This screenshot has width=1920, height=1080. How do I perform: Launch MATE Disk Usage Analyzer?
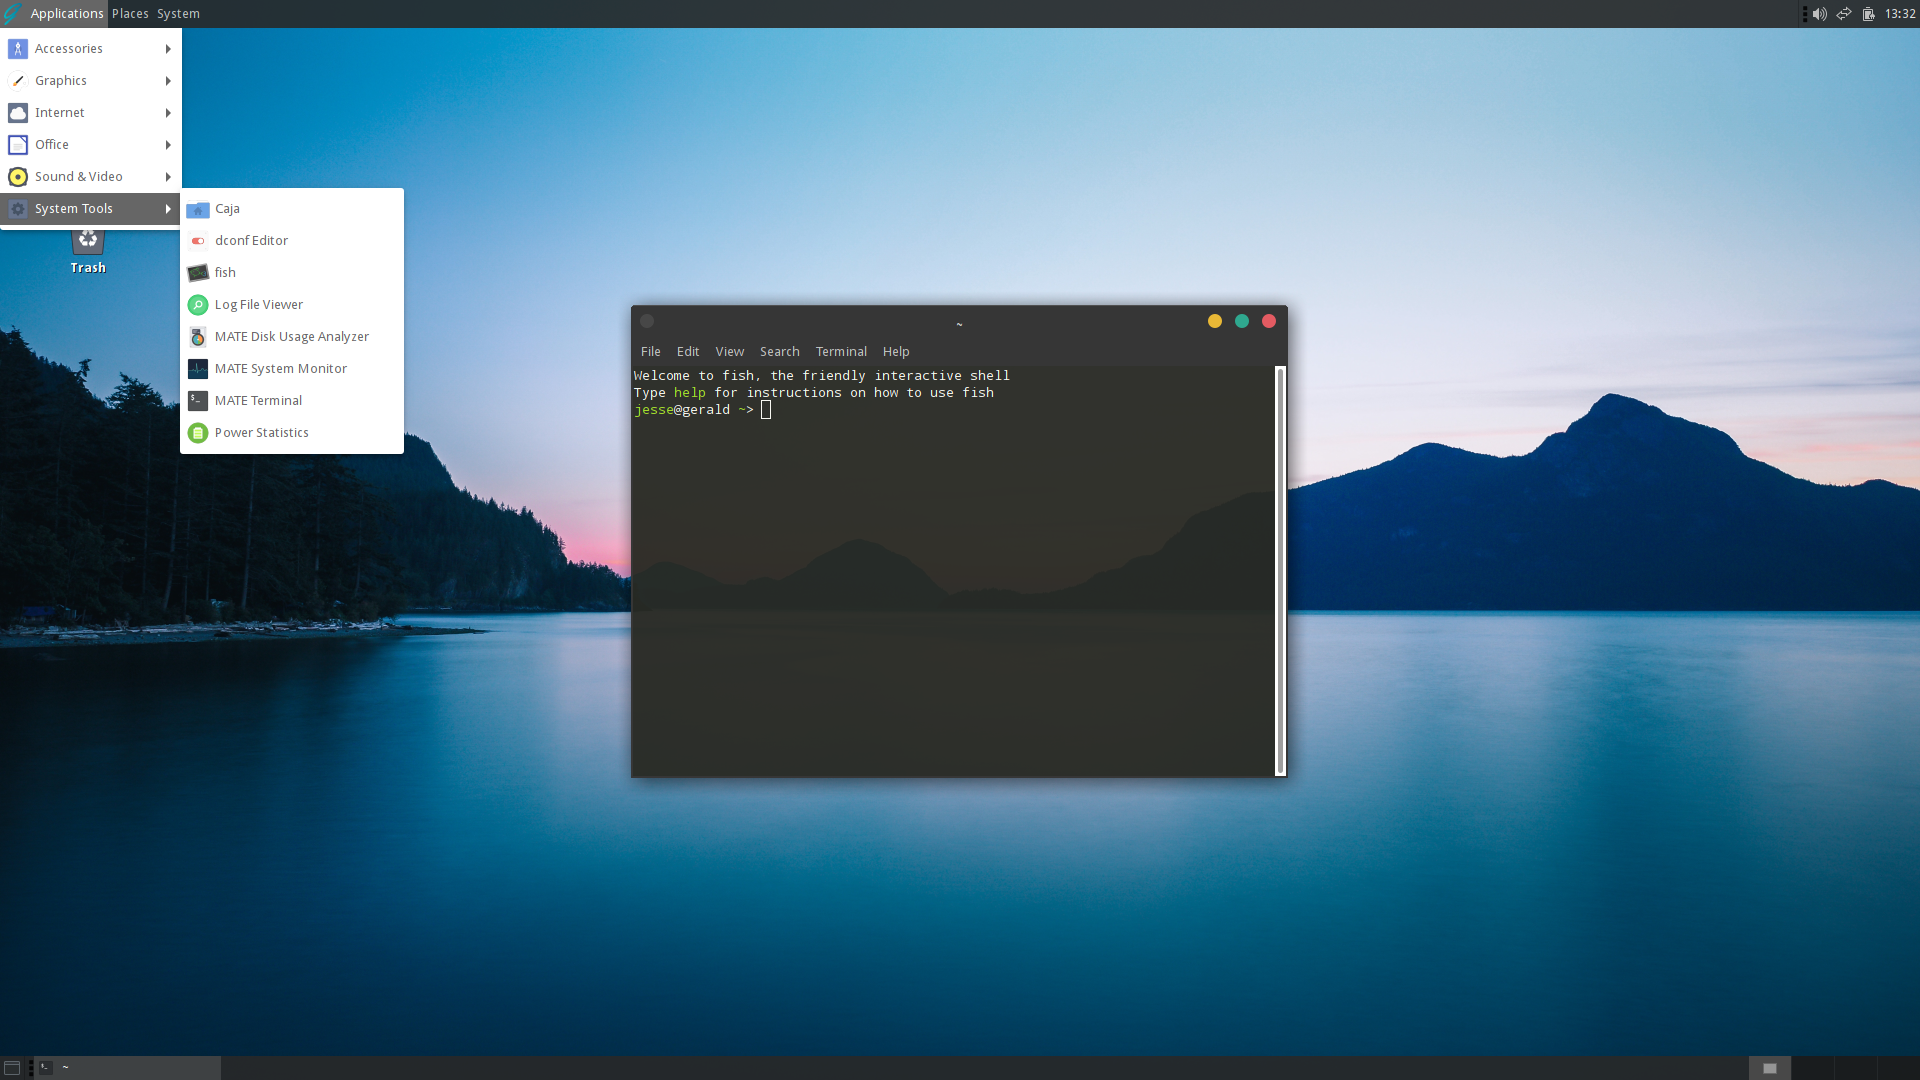292,337
